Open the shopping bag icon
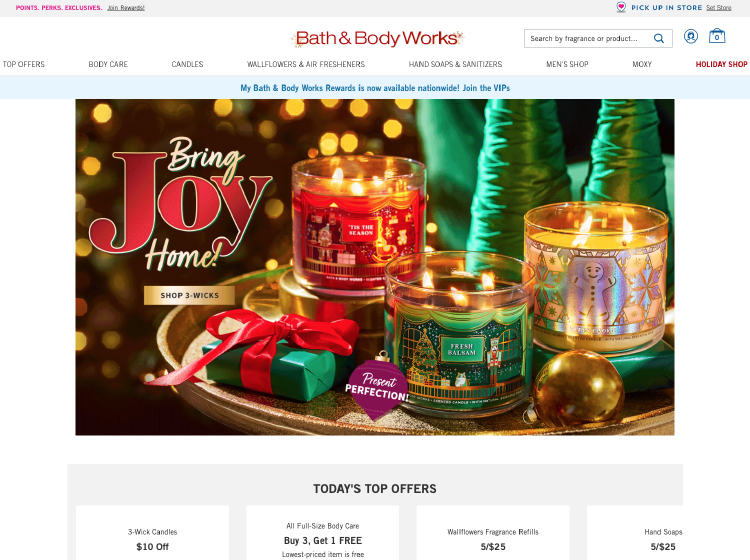 click(x=717, y=36)
